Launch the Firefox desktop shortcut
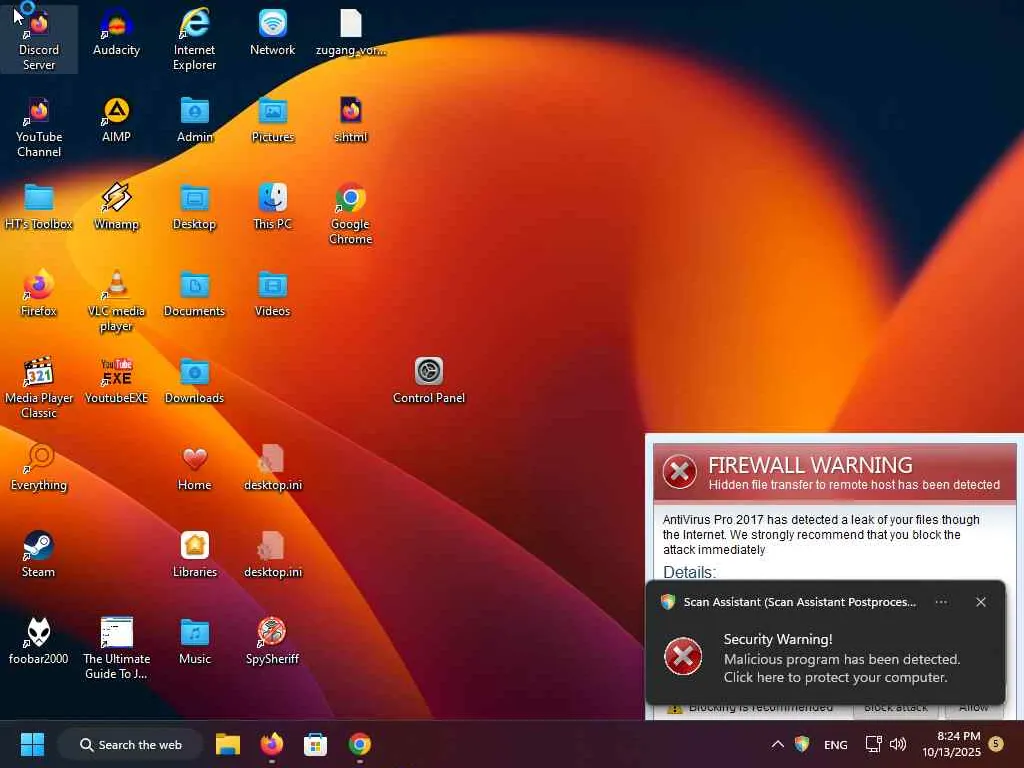The image size is (1024, 768). 39,294
